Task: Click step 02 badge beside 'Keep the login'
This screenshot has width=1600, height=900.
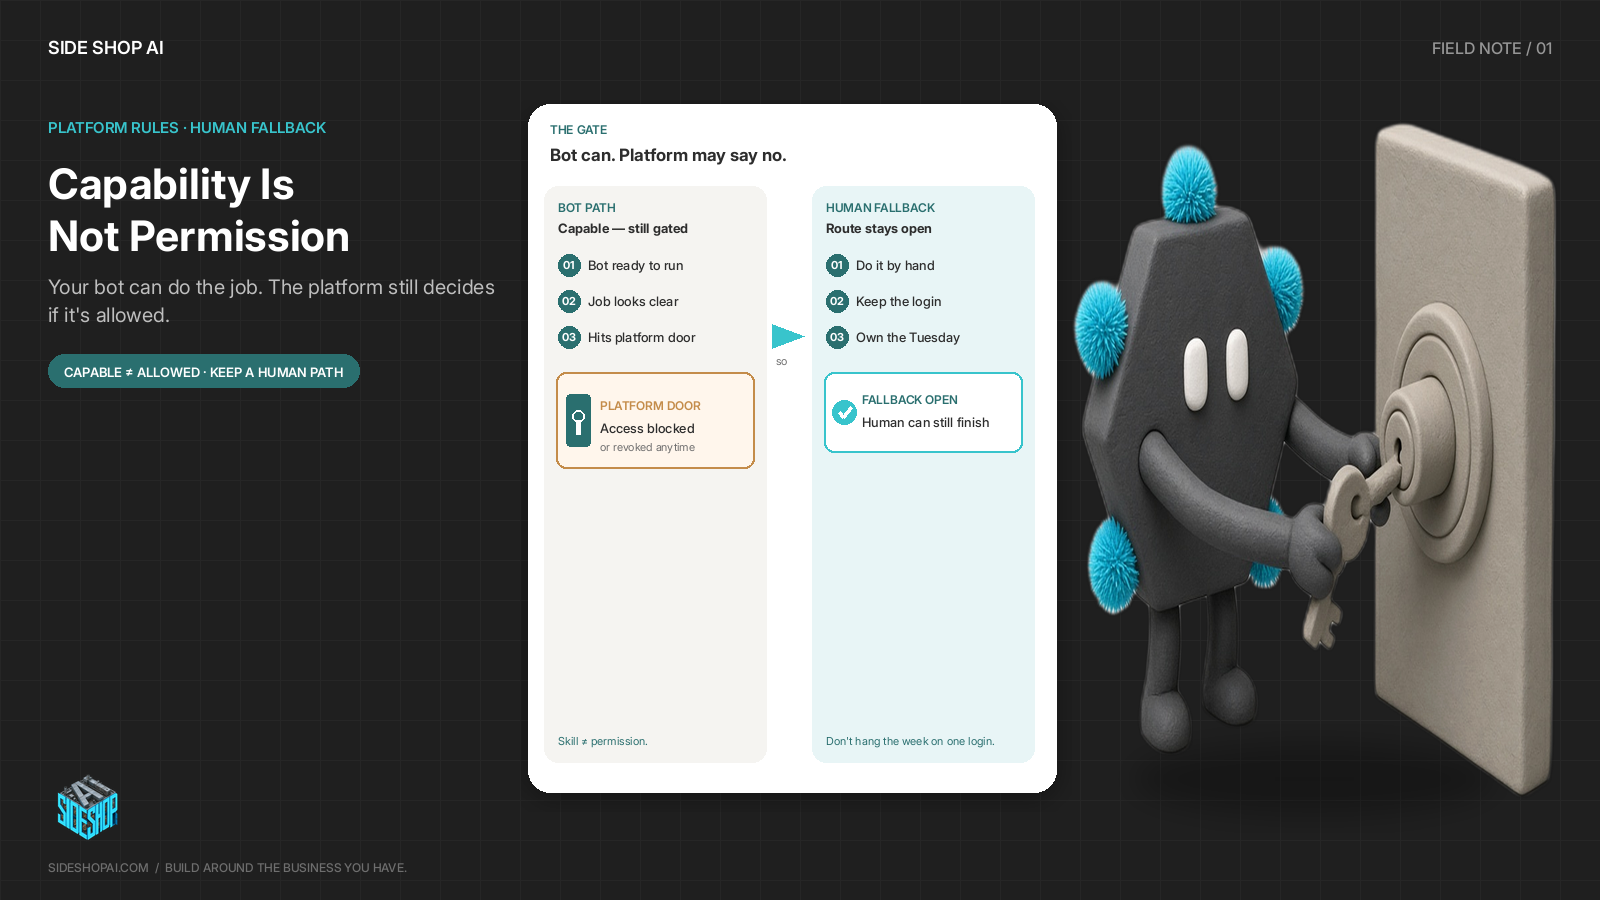Action: pos(837,301)
